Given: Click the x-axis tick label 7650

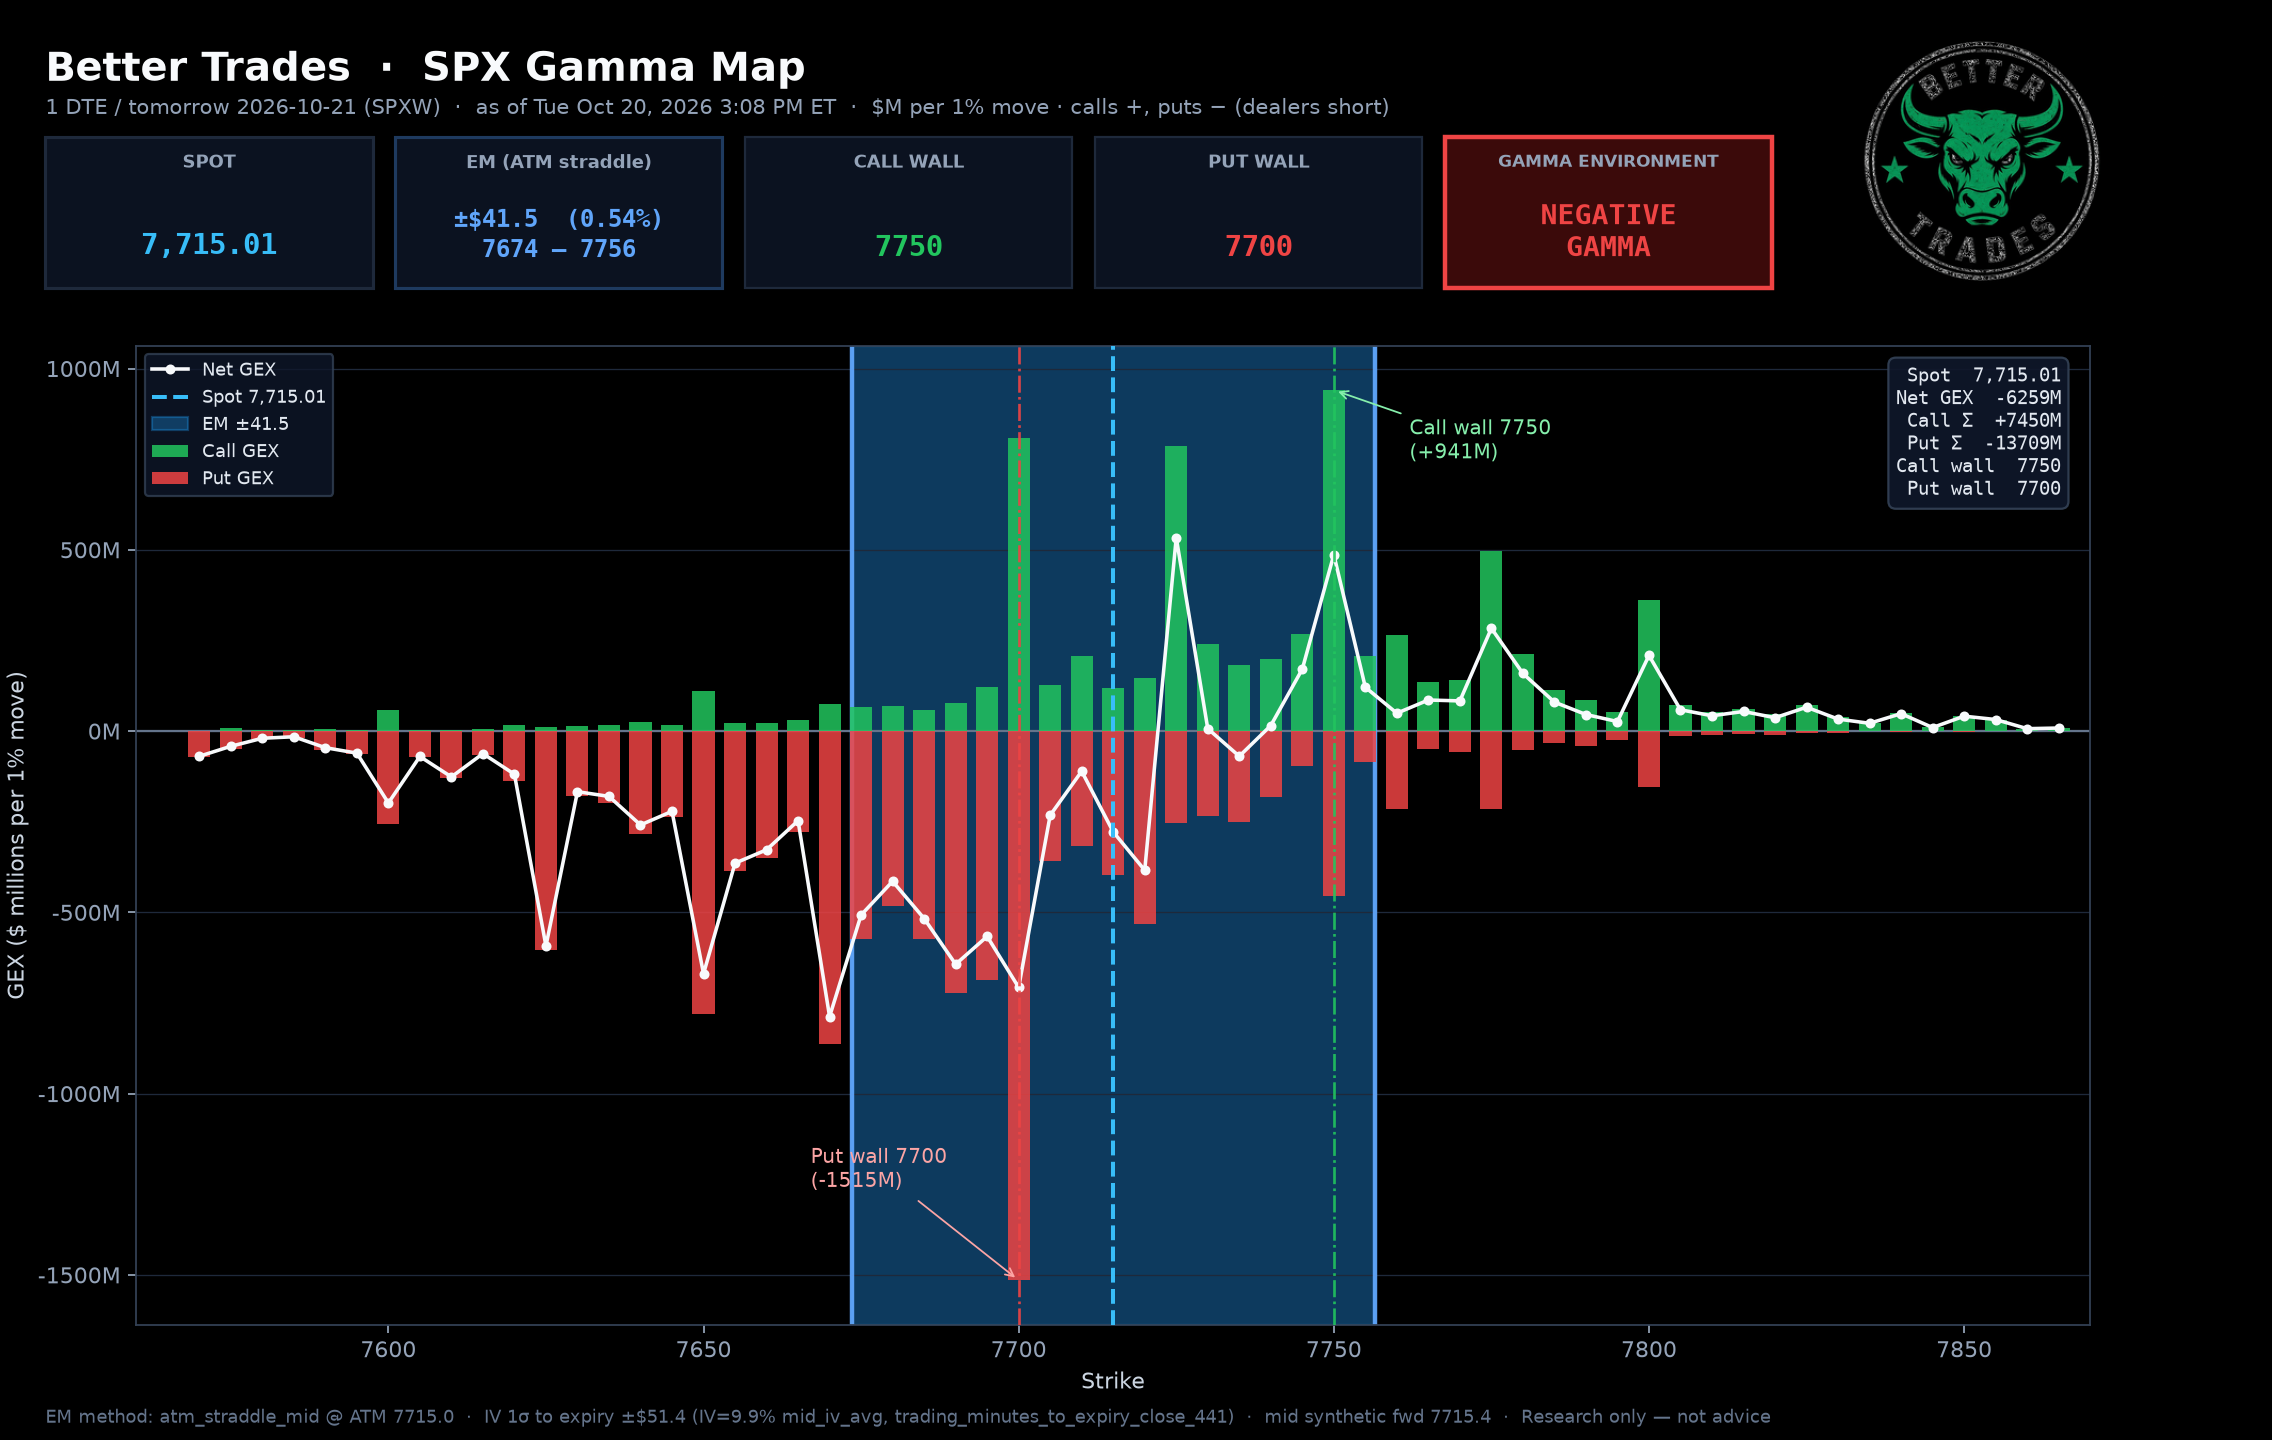Looking at the screenshot, I should tap(703, 1350).
